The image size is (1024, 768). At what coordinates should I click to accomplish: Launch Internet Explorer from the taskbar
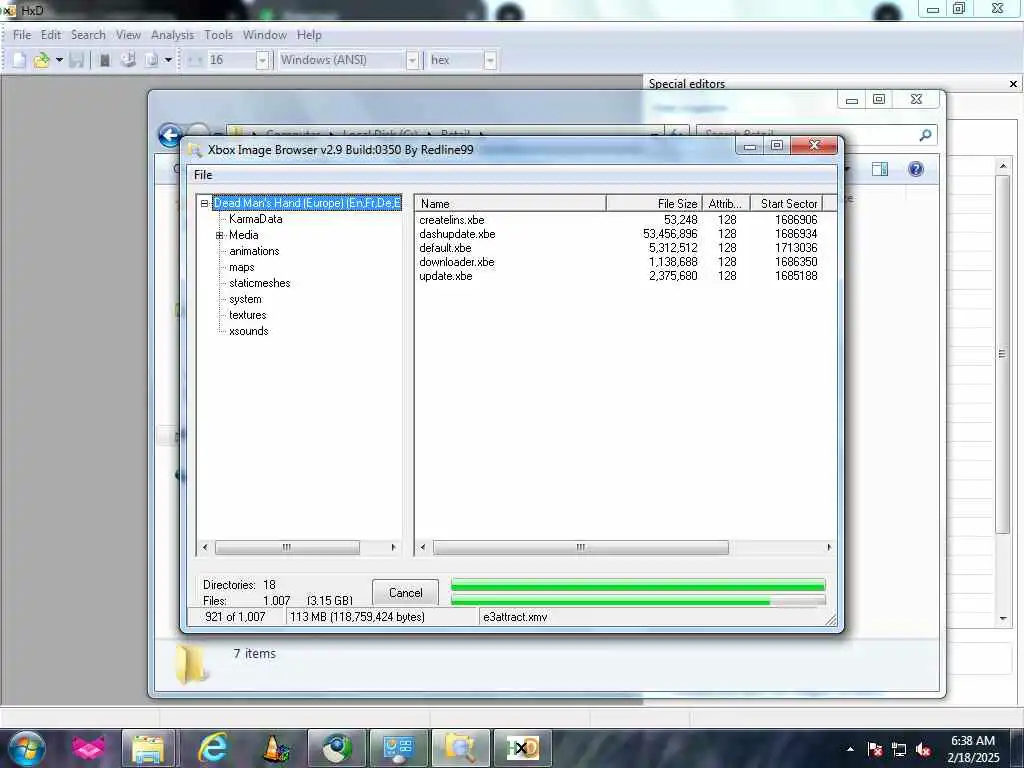pos(213,748)
